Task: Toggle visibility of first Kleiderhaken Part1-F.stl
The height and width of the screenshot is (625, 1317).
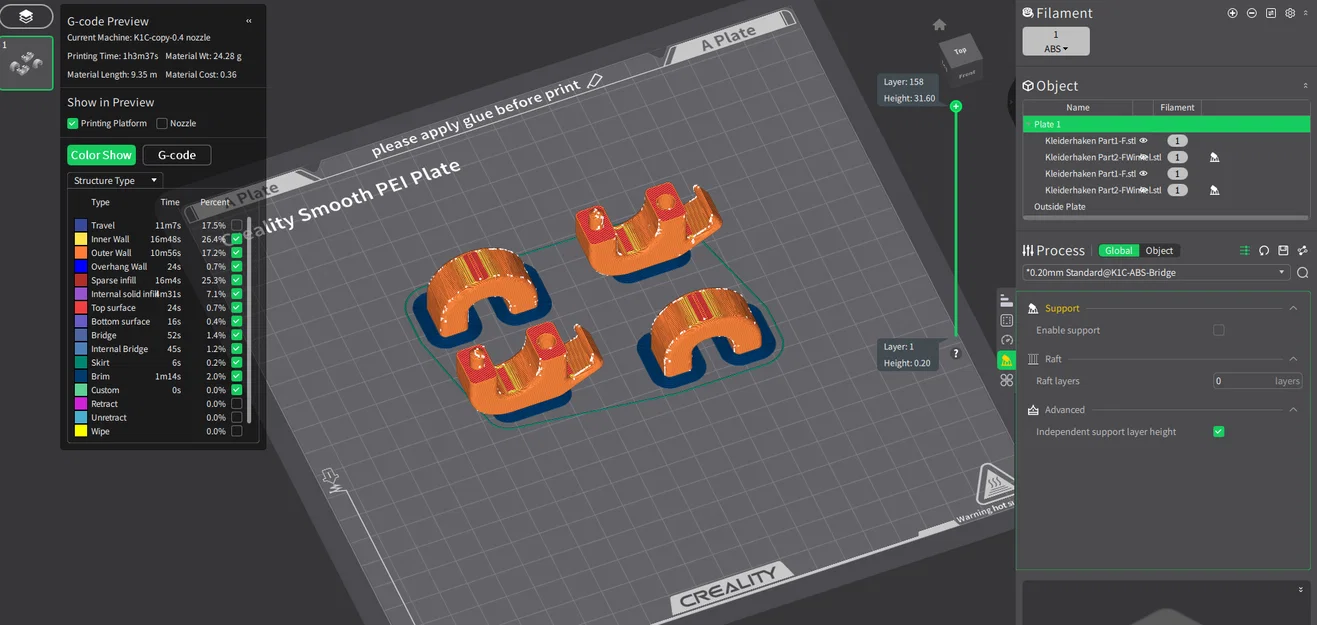Action: [x=1144, y=141]
